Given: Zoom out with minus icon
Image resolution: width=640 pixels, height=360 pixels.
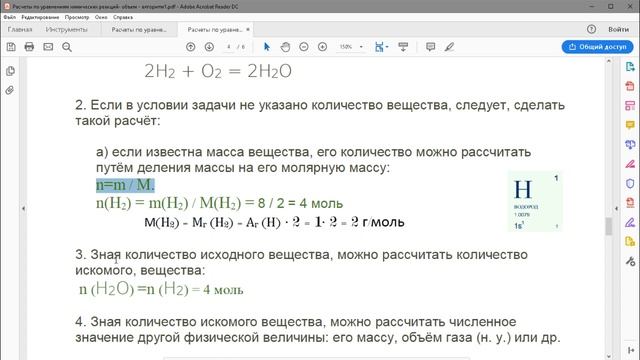Looking at the screenshot, I should tap(304, 47).
